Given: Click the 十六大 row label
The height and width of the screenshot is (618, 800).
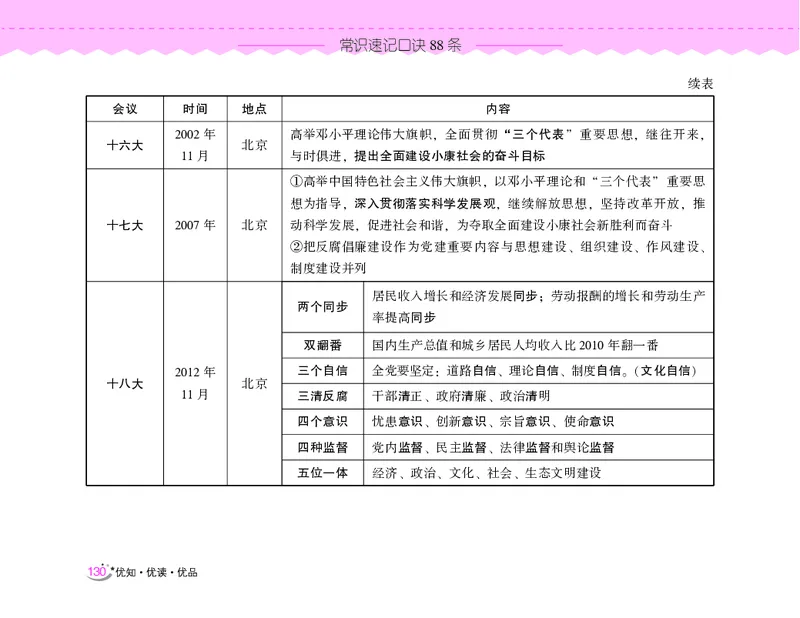Looking at the screenshot, I should [x=126, y=145].
